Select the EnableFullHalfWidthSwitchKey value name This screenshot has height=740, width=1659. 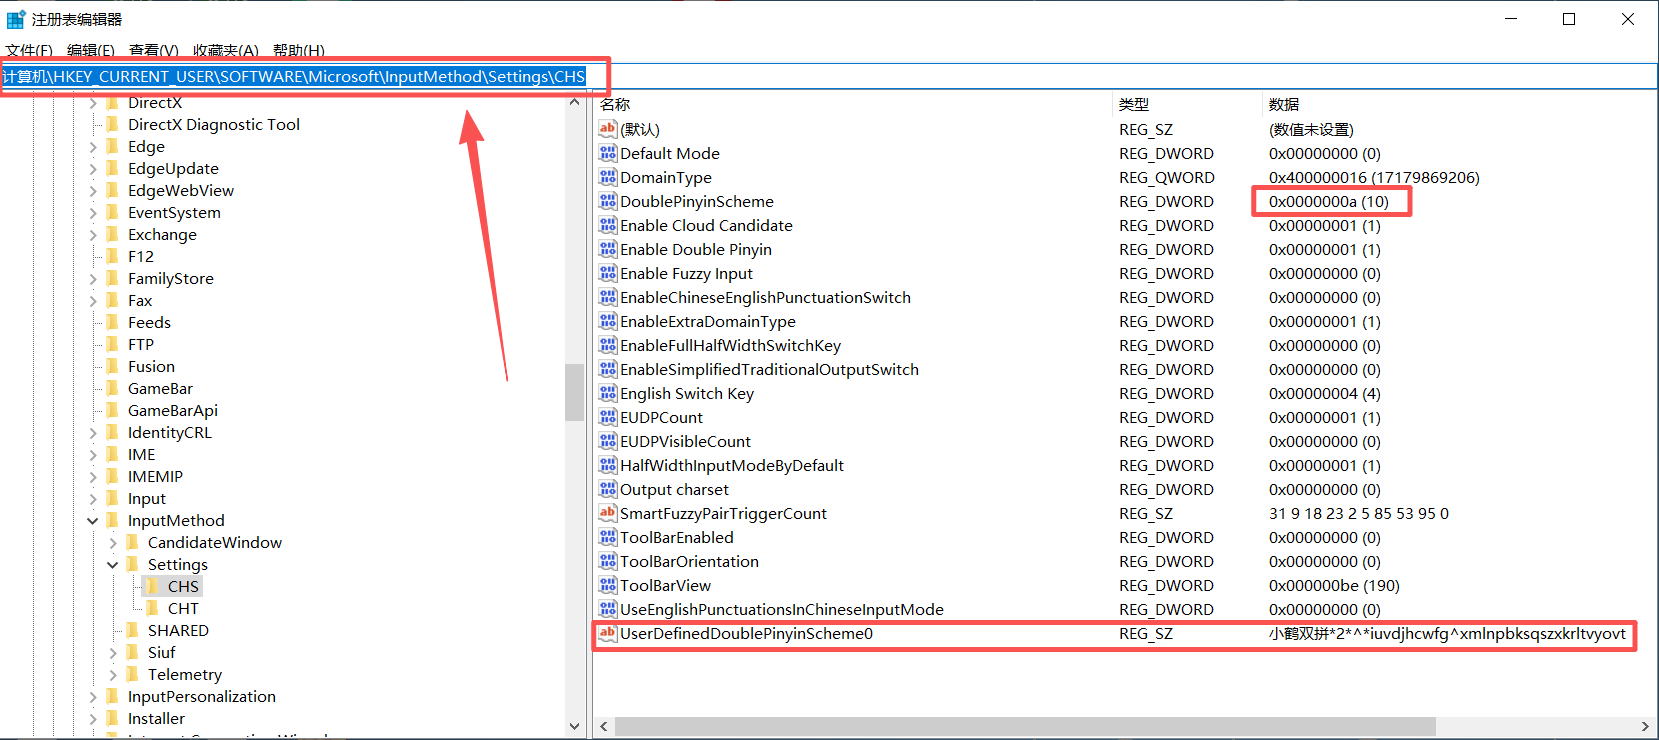pos(730,345)
